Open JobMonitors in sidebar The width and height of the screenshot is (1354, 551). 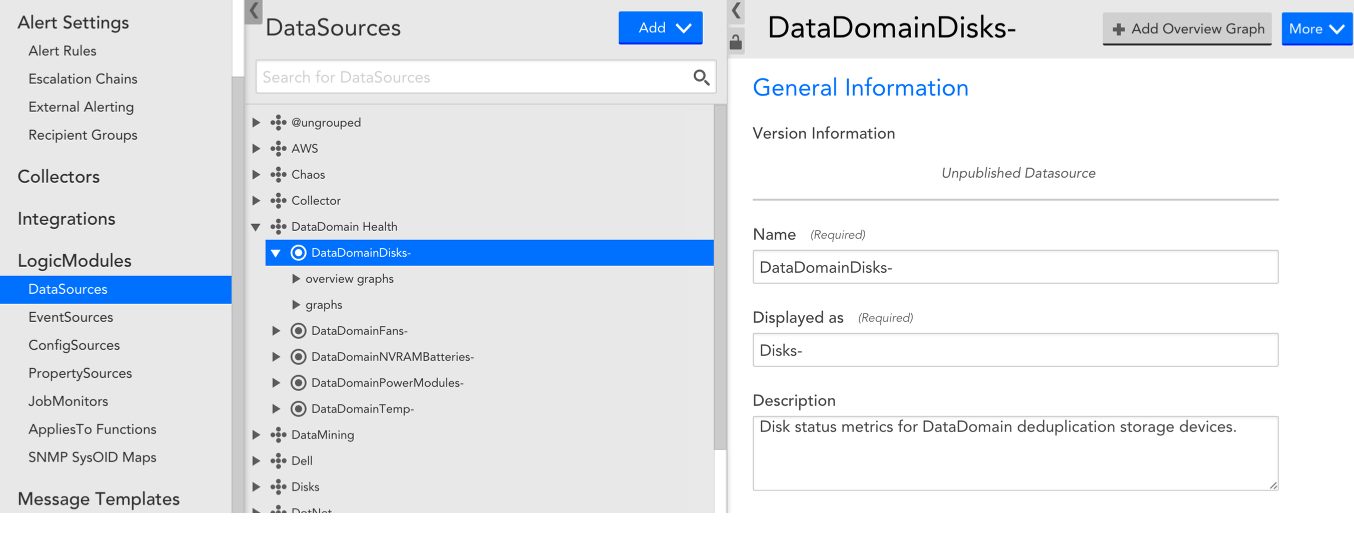tap(68, 401)
